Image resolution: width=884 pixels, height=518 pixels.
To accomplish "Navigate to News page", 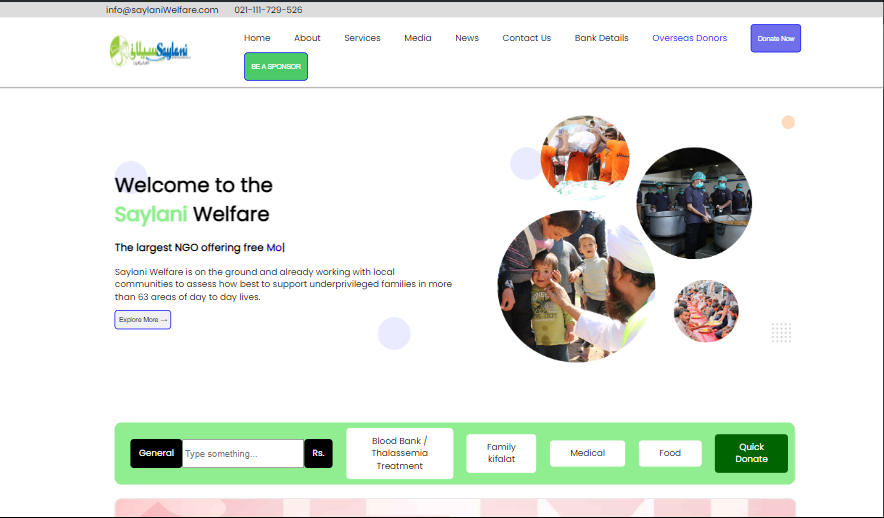I will 467,38.
